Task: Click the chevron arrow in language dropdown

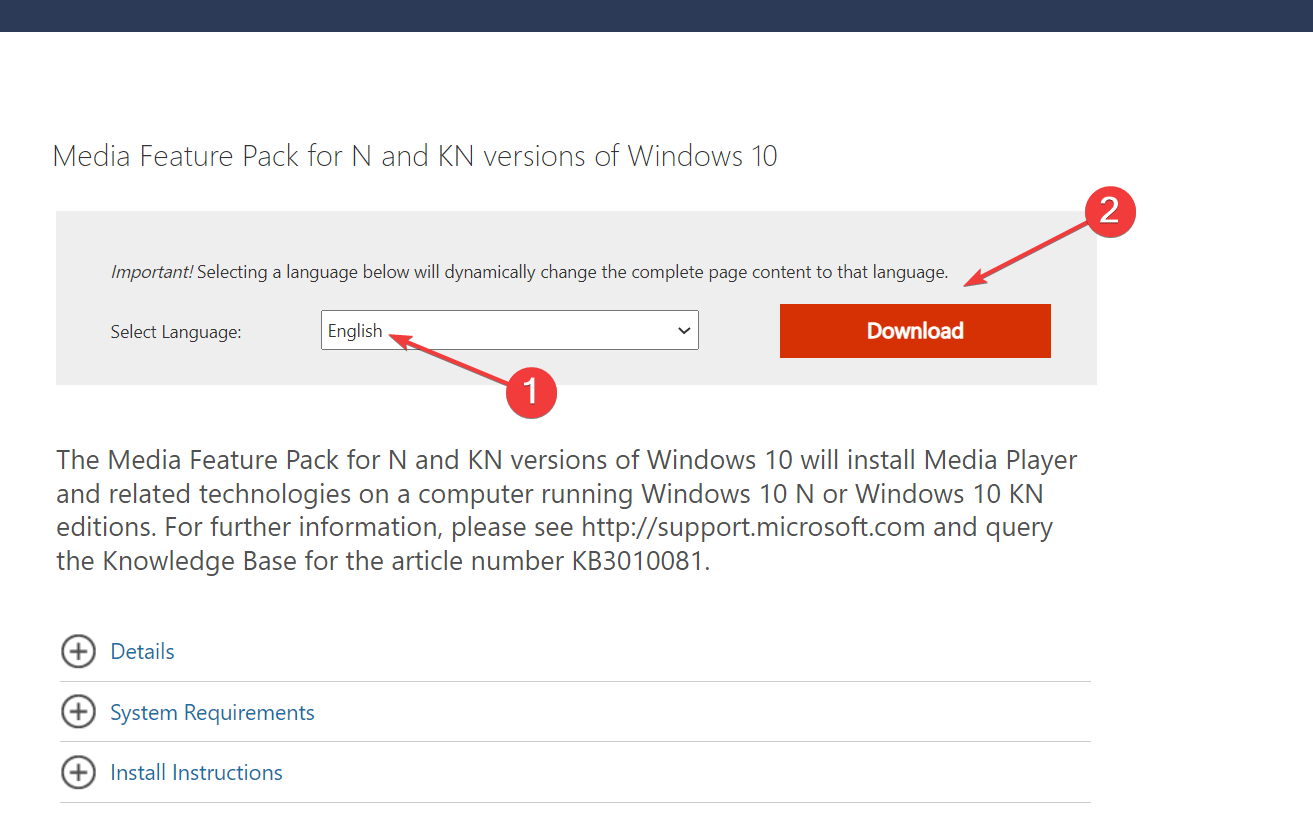Action: (x=684, y=331)
